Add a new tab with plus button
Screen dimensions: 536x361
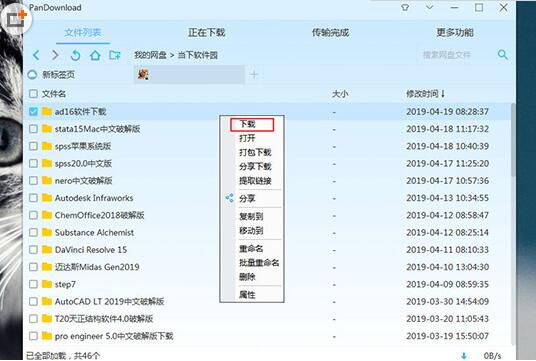(254, 75)
